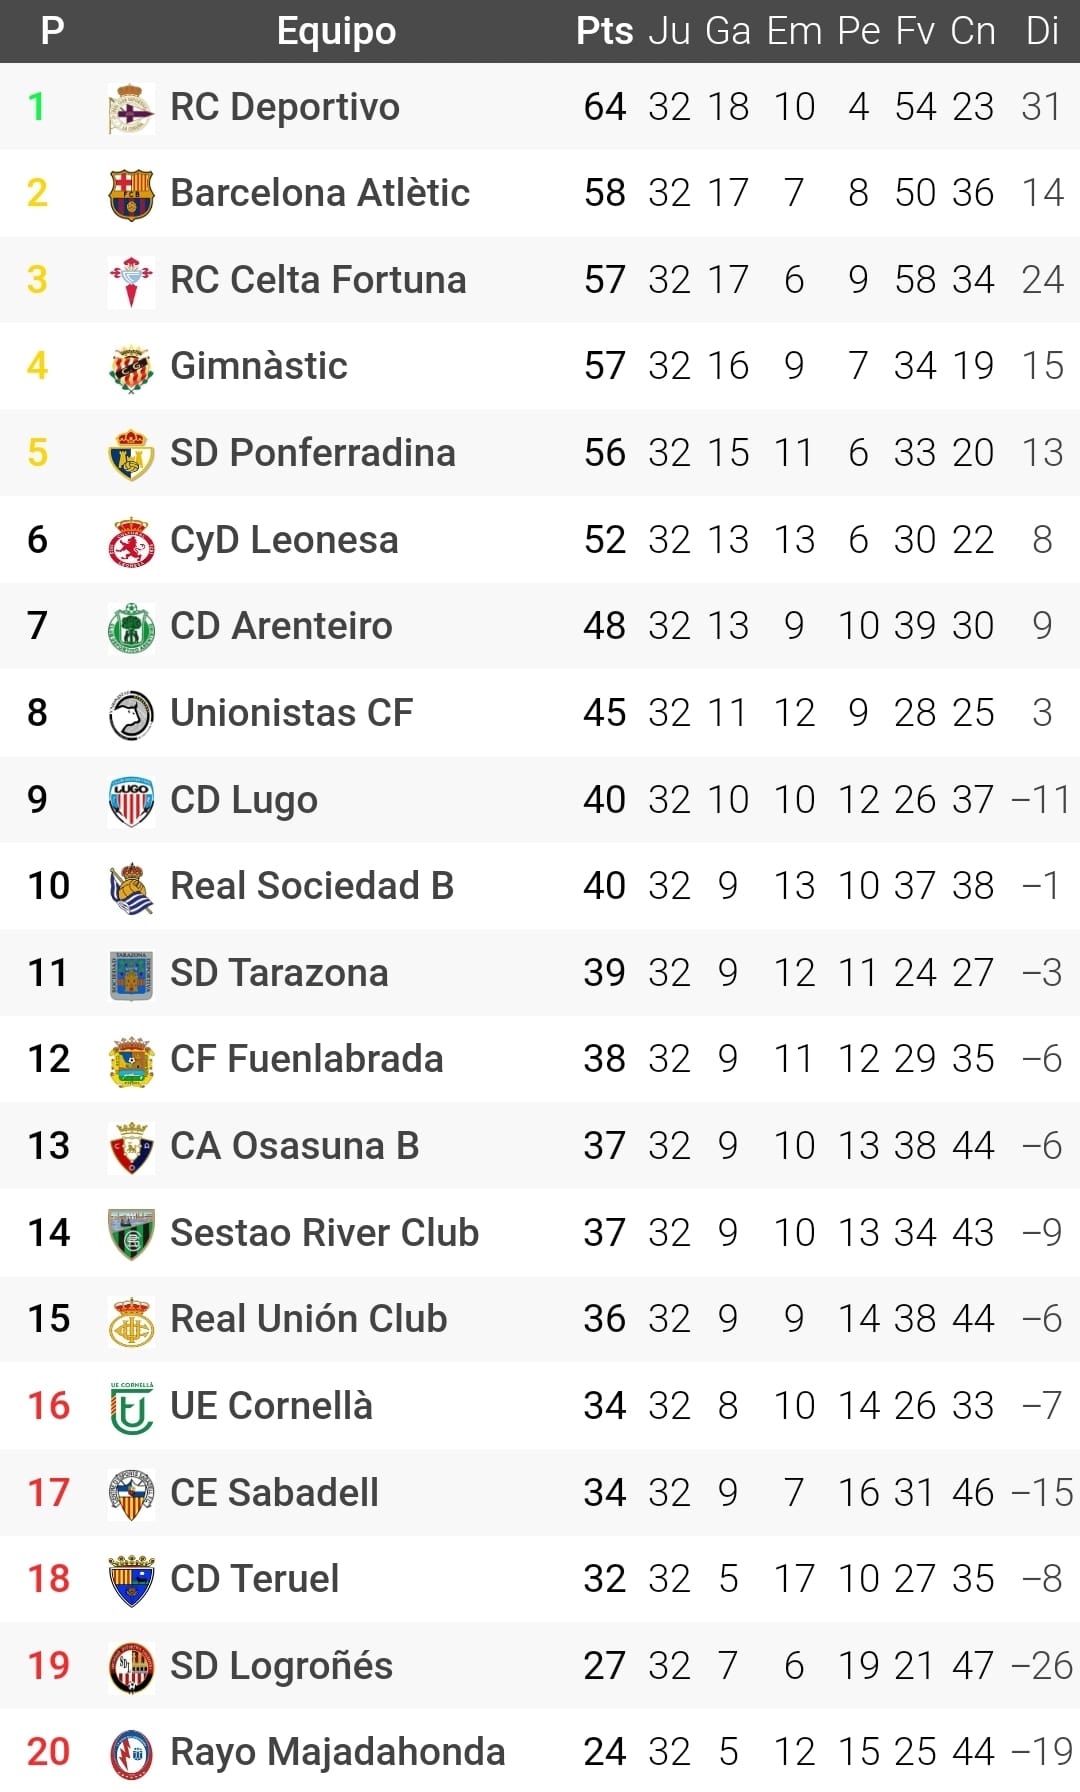Image resolution: width=1080 pixels, height=1792 pixels.
Task: Tap the SD Ponferradina badge
Action: pyautogui.click(x=131, y=453)
